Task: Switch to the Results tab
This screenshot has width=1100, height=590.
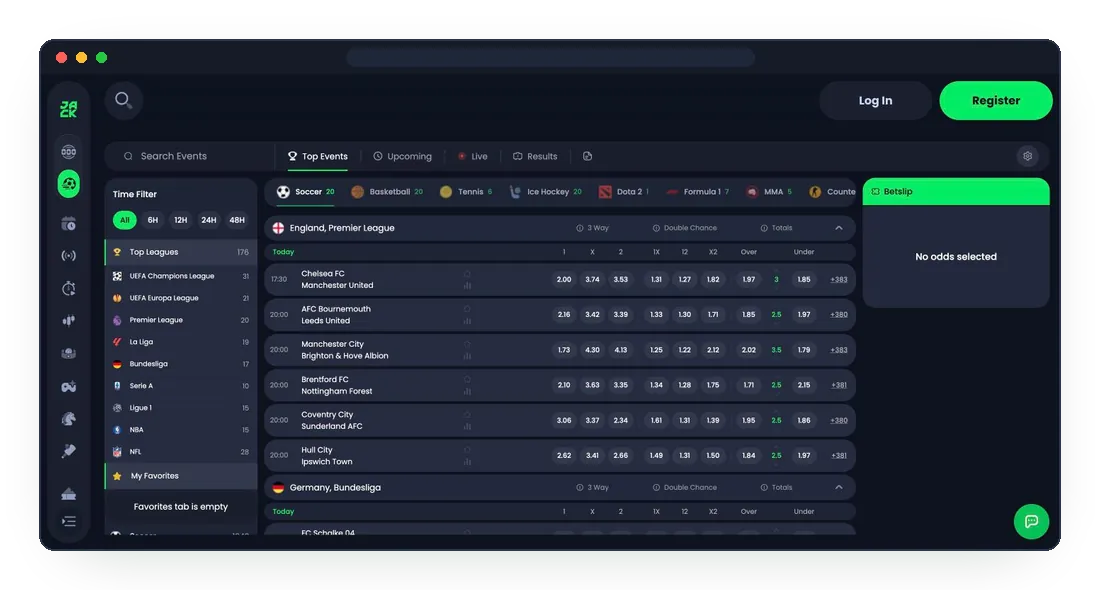Action: click(535, 156)
